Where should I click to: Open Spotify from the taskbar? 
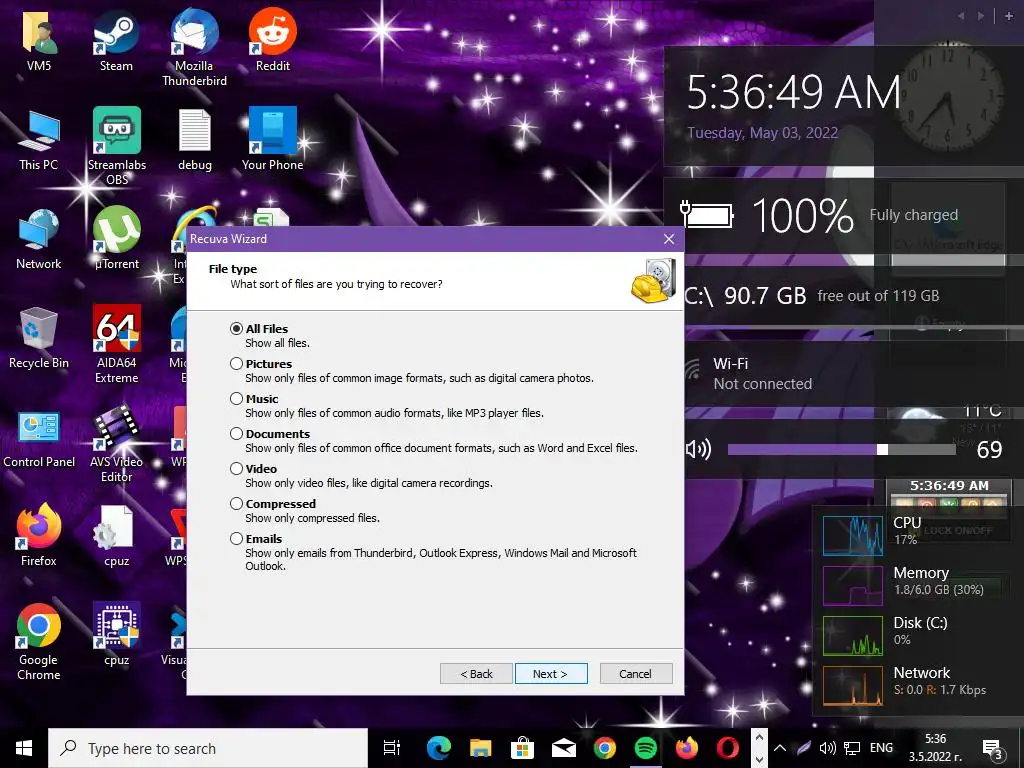(646, 748)
